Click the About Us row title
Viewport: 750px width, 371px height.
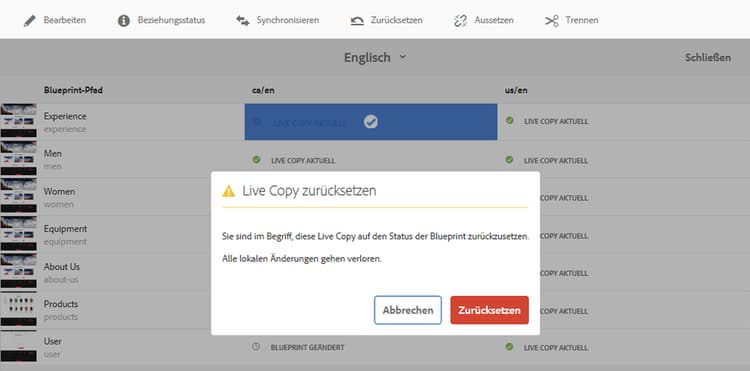pos(62,267)
